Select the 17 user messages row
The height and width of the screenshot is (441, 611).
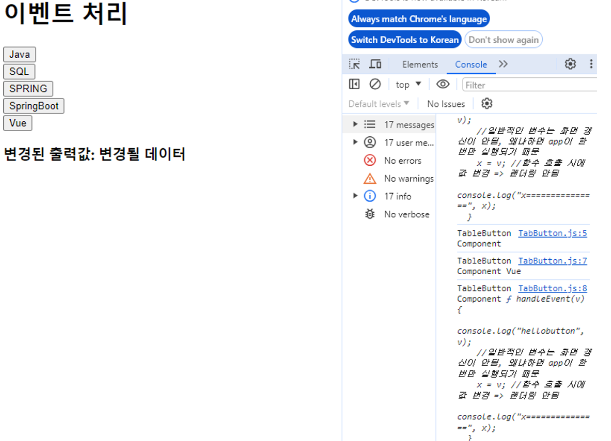pos(390,143)
